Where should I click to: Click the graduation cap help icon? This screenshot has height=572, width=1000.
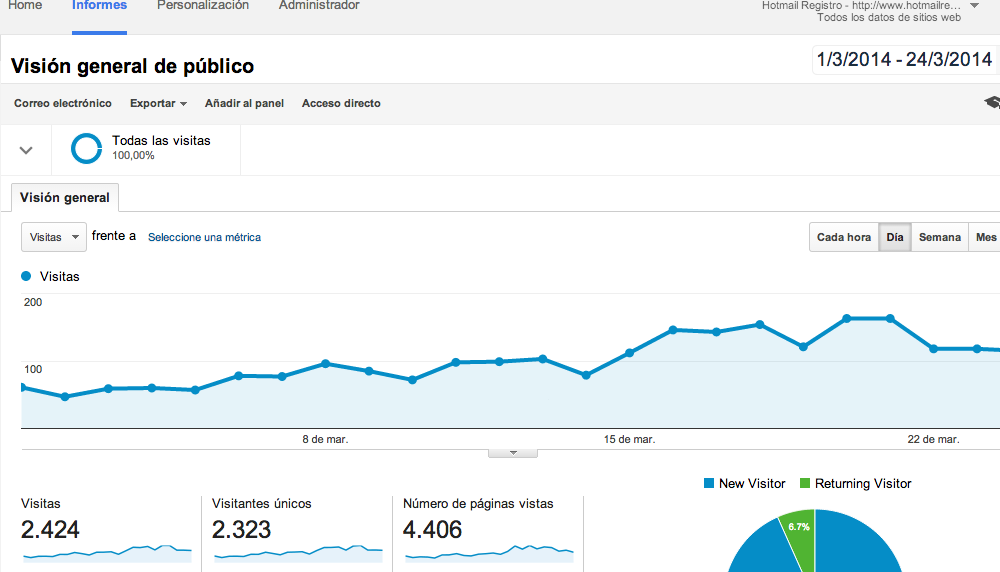point(992,103)
